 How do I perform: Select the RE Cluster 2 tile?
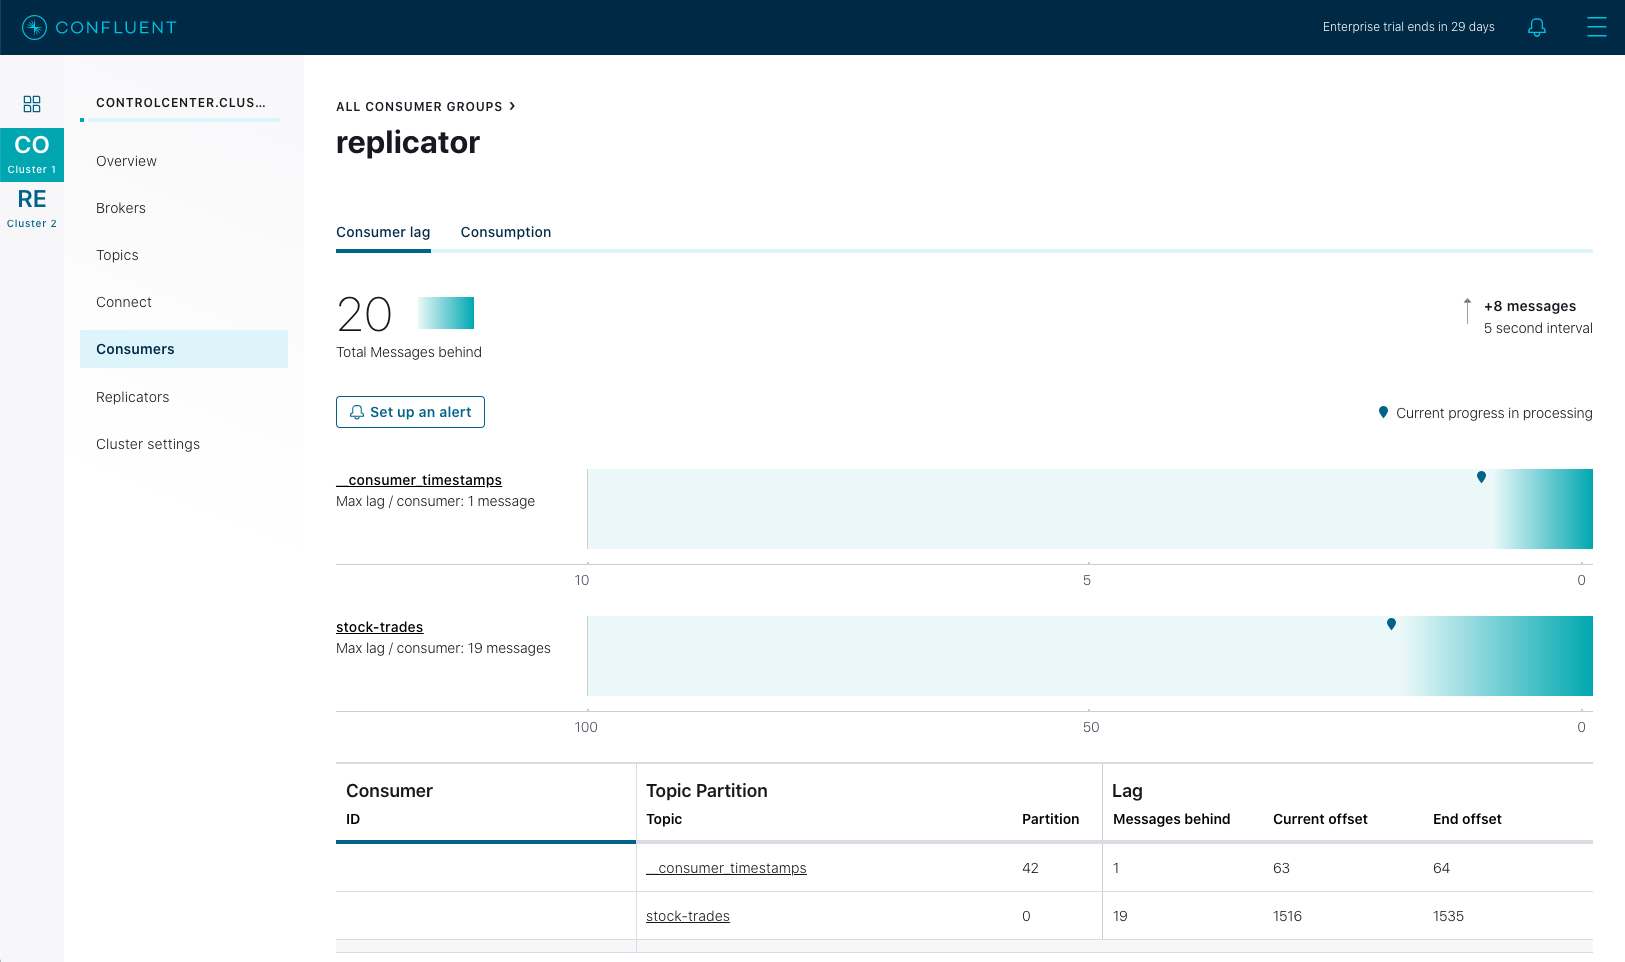coord(32,208)
